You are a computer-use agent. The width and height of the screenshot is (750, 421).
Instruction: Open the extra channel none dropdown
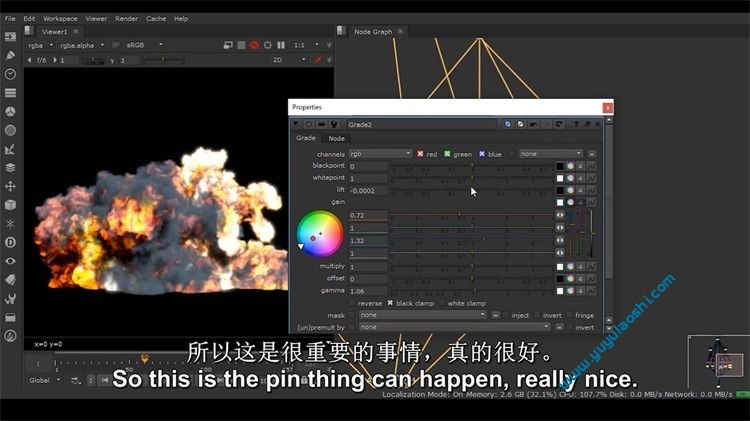[x=551, y=154]
